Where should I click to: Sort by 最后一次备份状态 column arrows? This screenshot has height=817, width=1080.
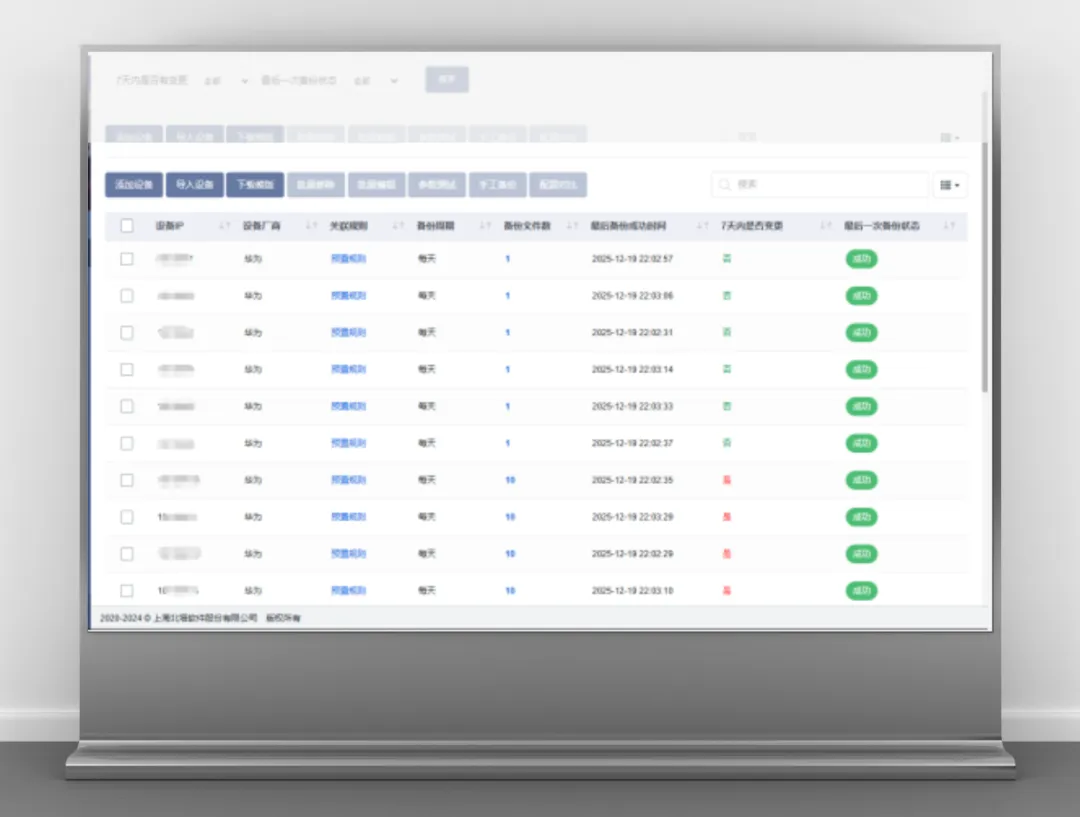[949, 226]
